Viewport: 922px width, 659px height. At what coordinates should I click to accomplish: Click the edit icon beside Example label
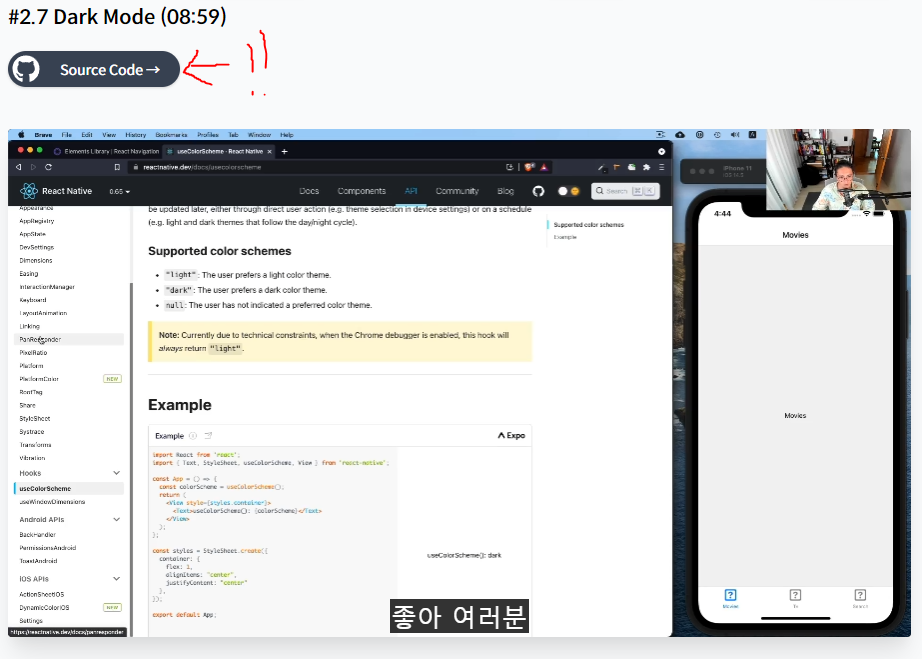pos(208,436)
